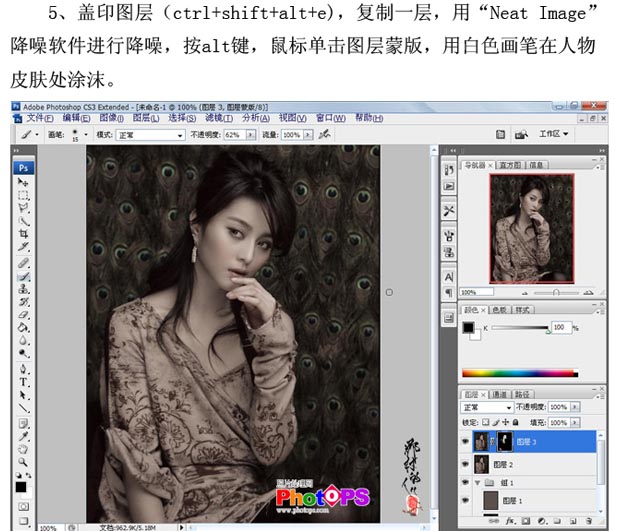This screenshot has height=531, width=619.
Task: Select the Rectangular Marquee tool
Action: pos(23,195)
